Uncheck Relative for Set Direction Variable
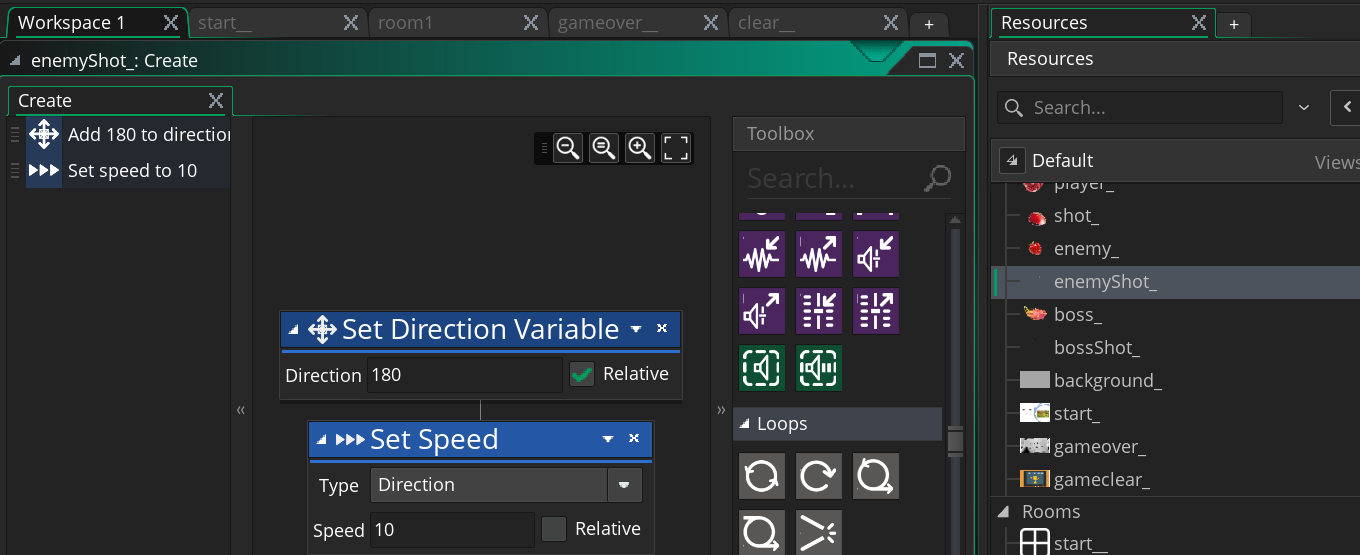The image size is (1360, 555). click(x=582, y=374)
